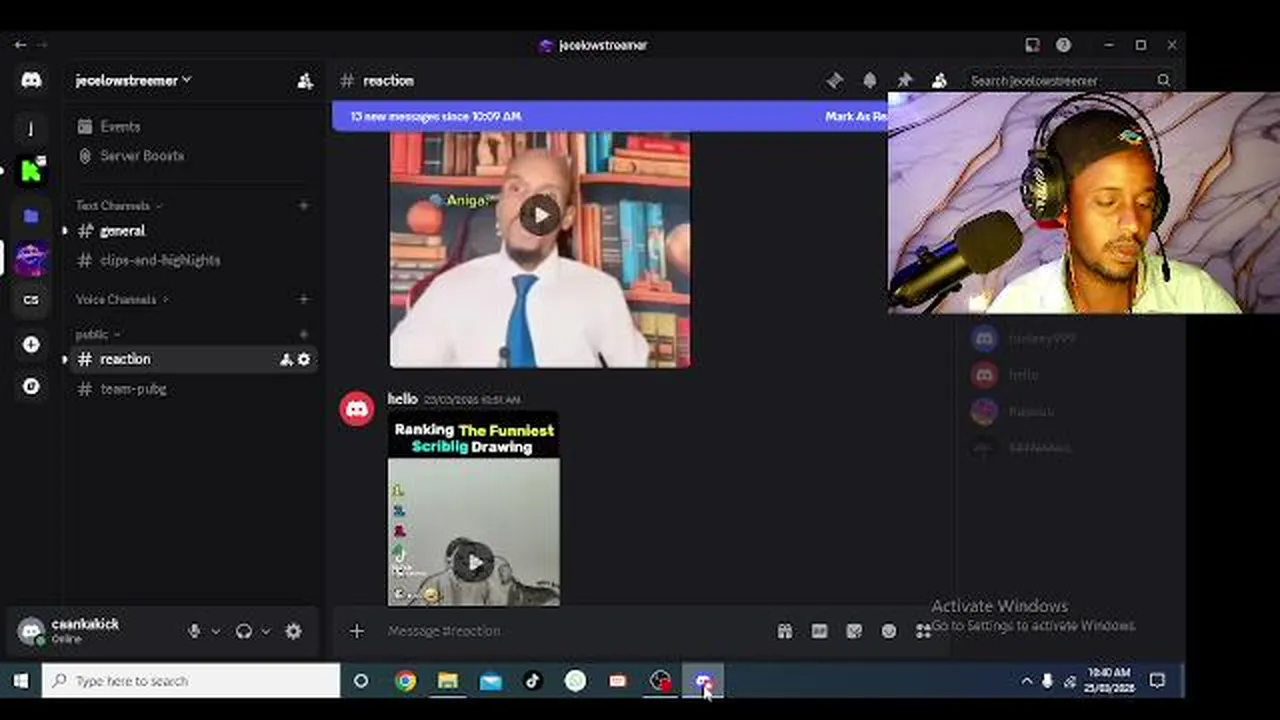The width and height of the screenshot is (1280, 720).
Task: Open TikTok from taskbar
Action: coord(533,681)
